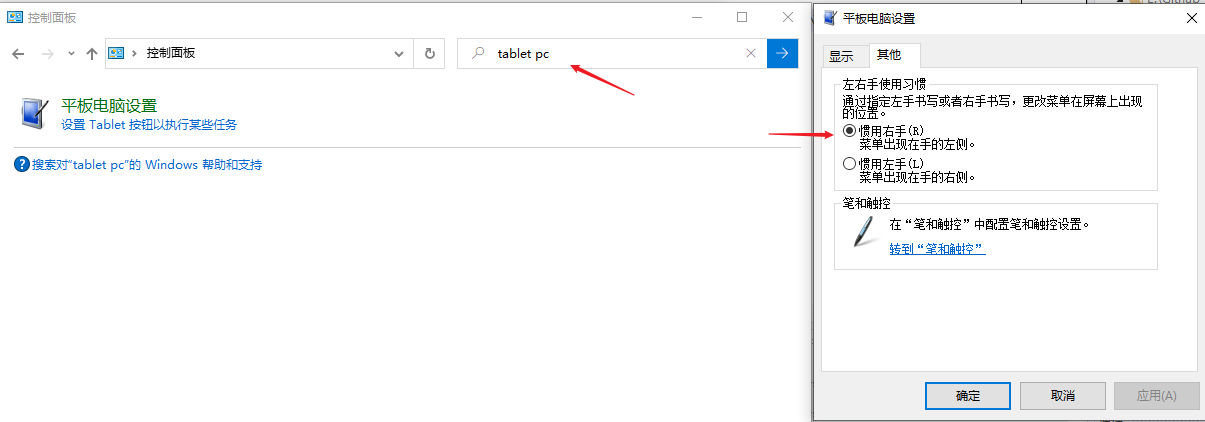Open 平板电脑设置 heading link
Screen dimensions: 1205x422
tap(109, 105)
